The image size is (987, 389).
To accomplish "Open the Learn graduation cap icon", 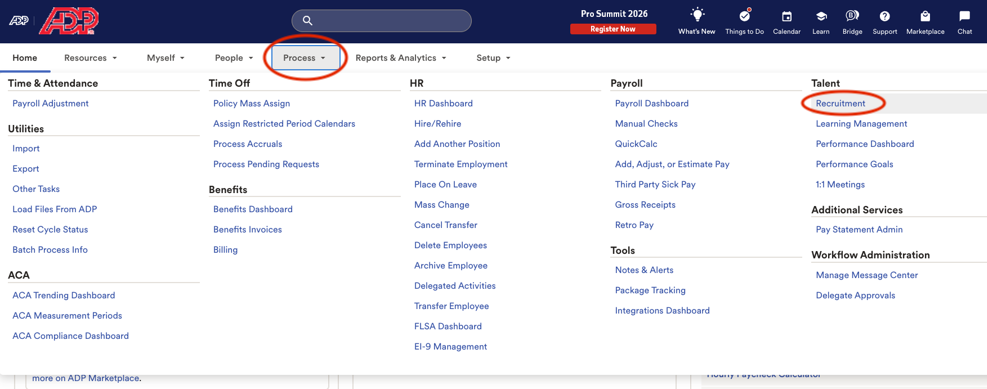I will pos(821,16).
